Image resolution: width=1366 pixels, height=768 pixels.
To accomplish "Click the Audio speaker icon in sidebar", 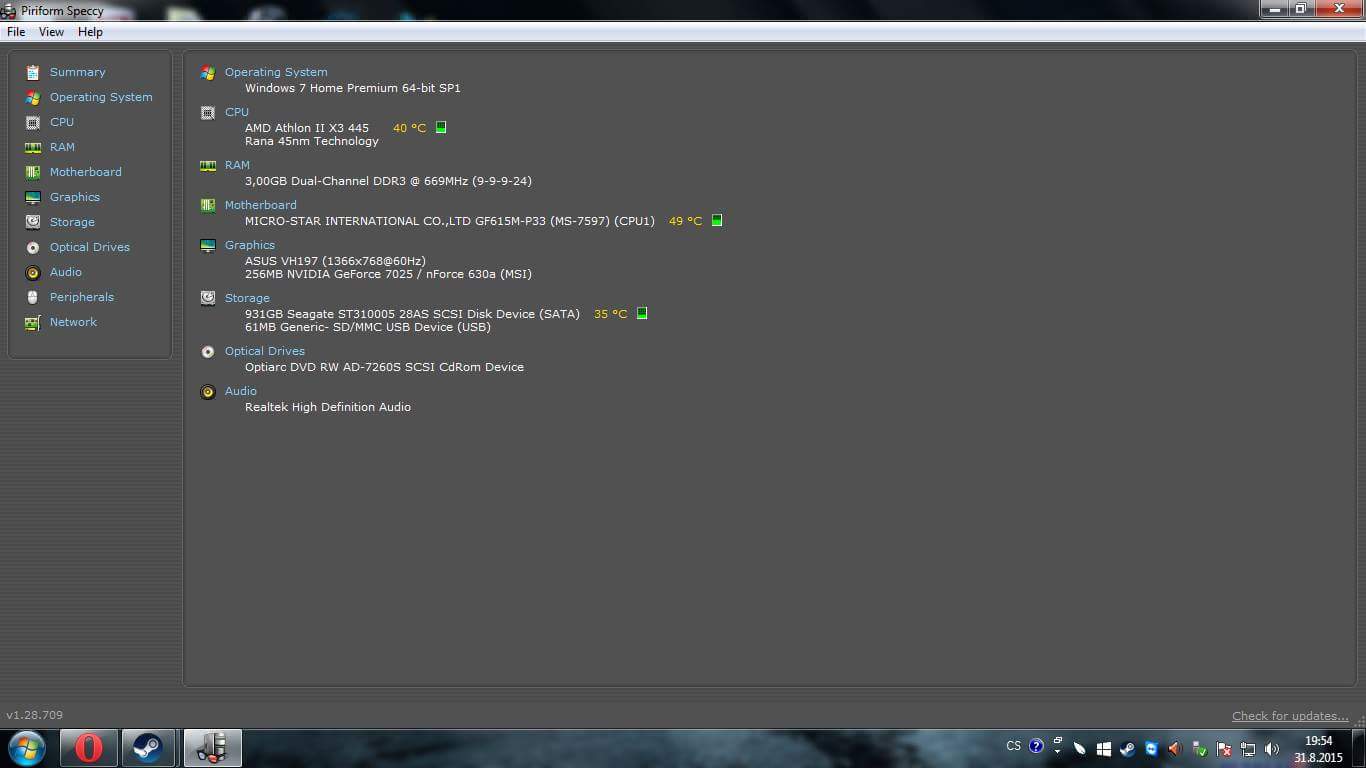I will (x=33, y=272).
